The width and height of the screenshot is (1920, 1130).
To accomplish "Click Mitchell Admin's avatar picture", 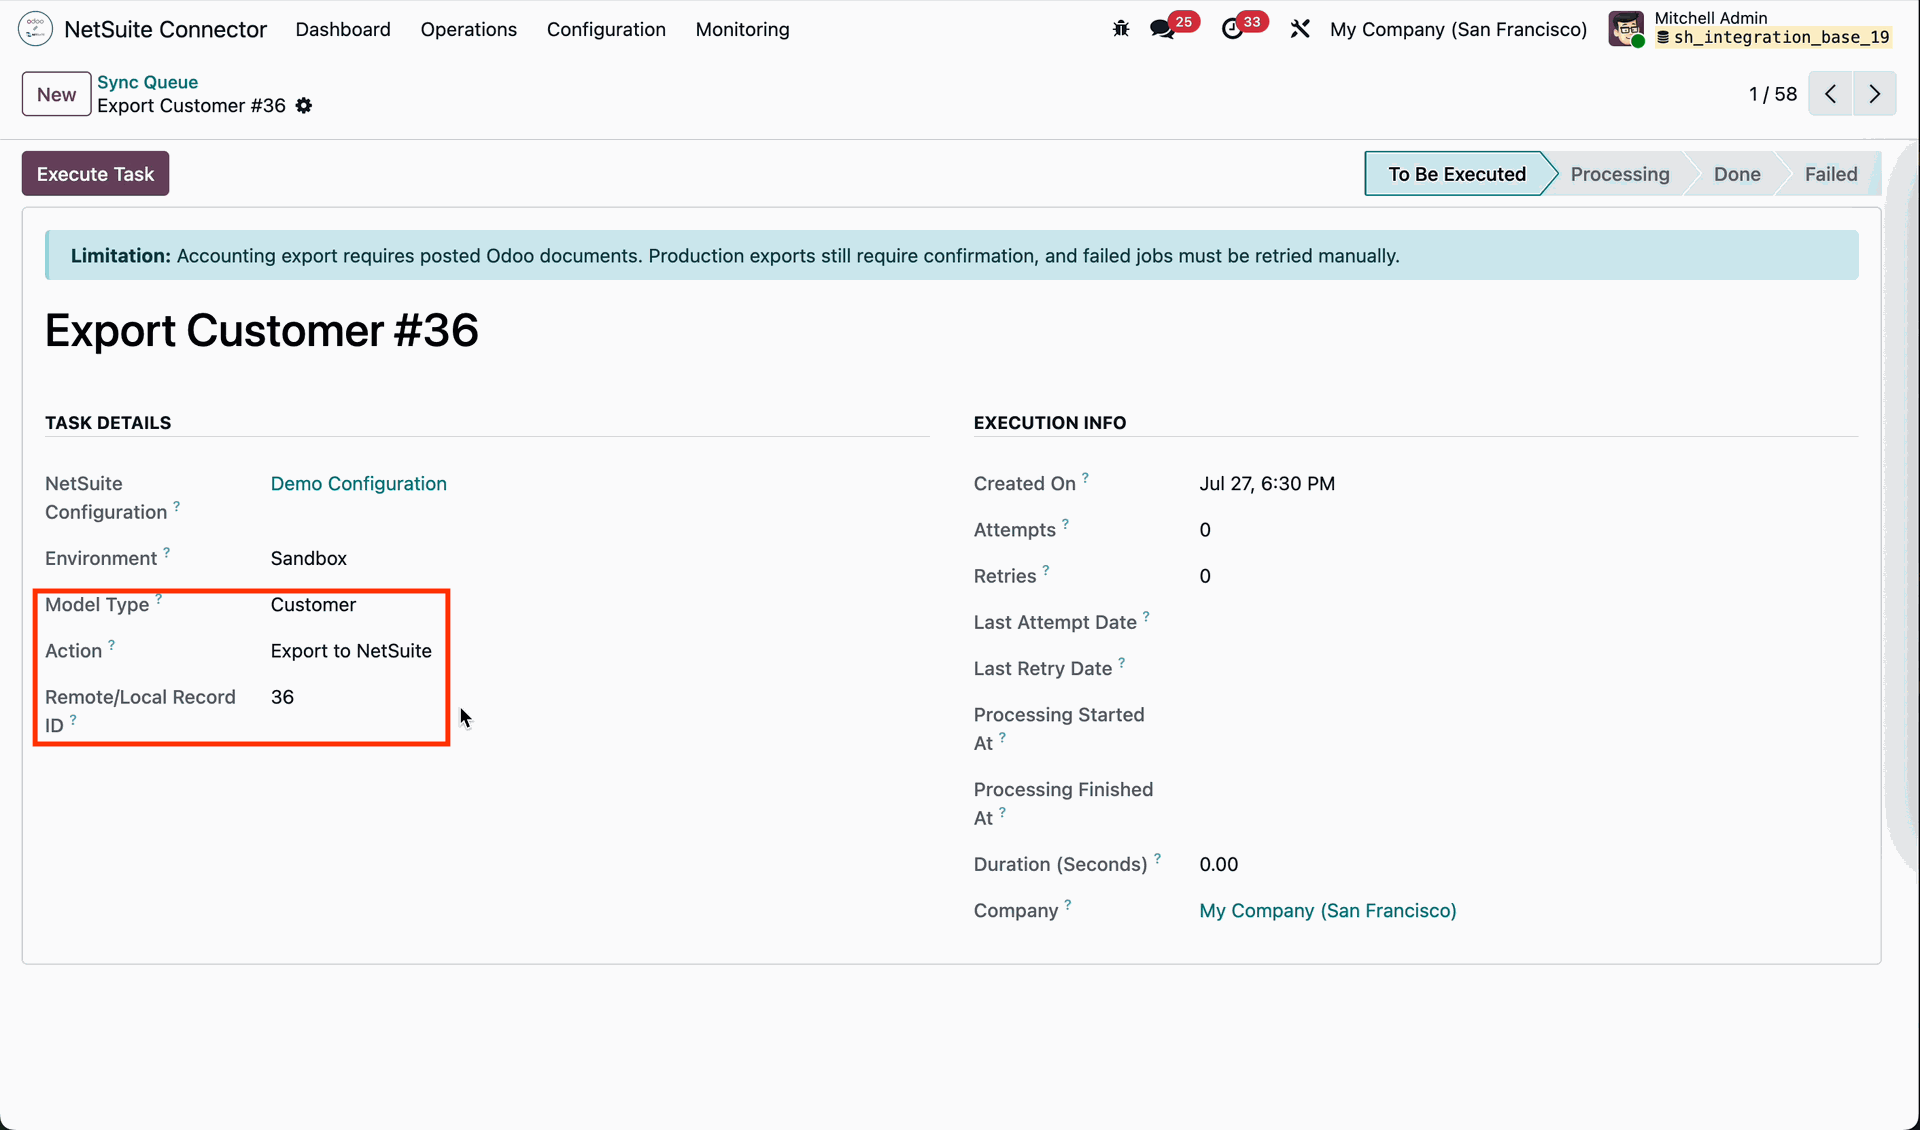I will (1626, 29).
